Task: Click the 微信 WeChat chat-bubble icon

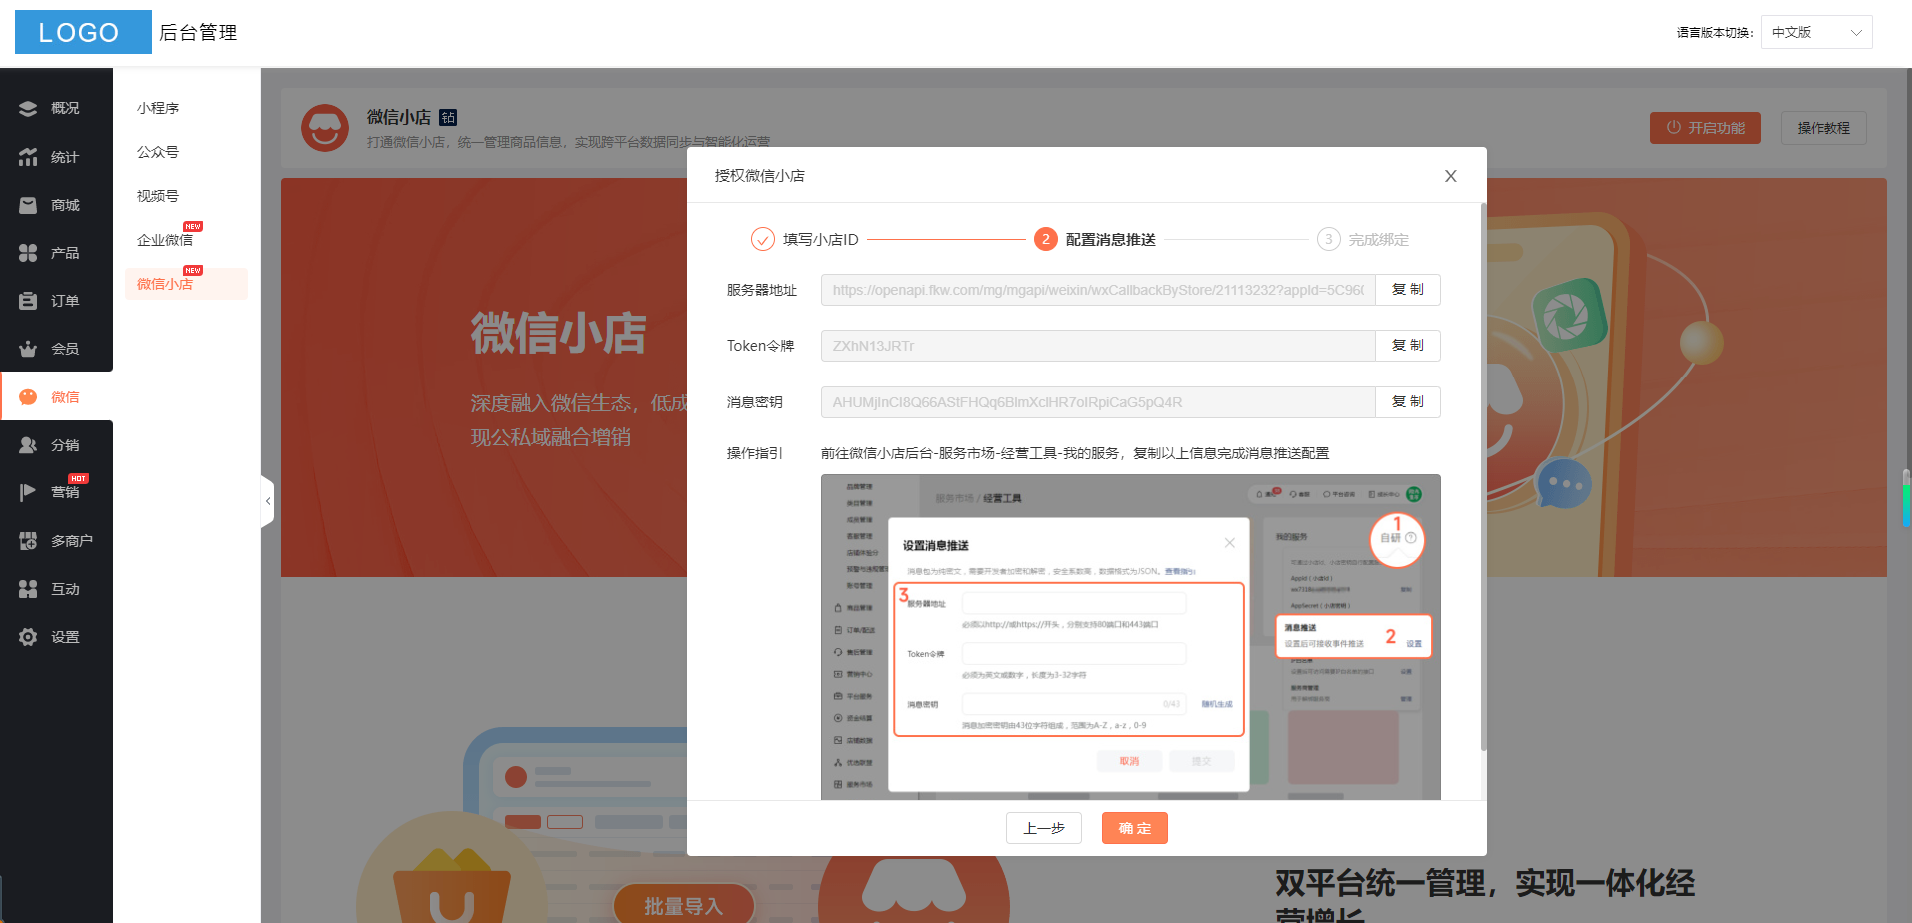Action: click(x=28, y=397)
